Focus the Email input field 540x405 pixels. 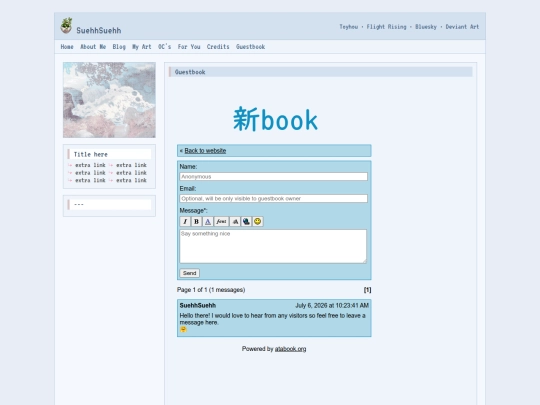273,199
